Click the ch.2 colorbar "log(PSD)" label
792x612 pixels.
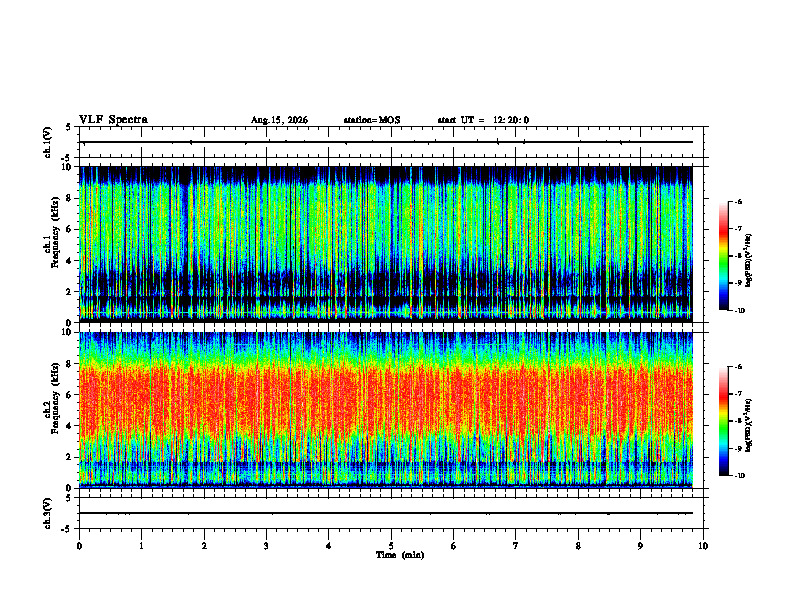(749, 425)
